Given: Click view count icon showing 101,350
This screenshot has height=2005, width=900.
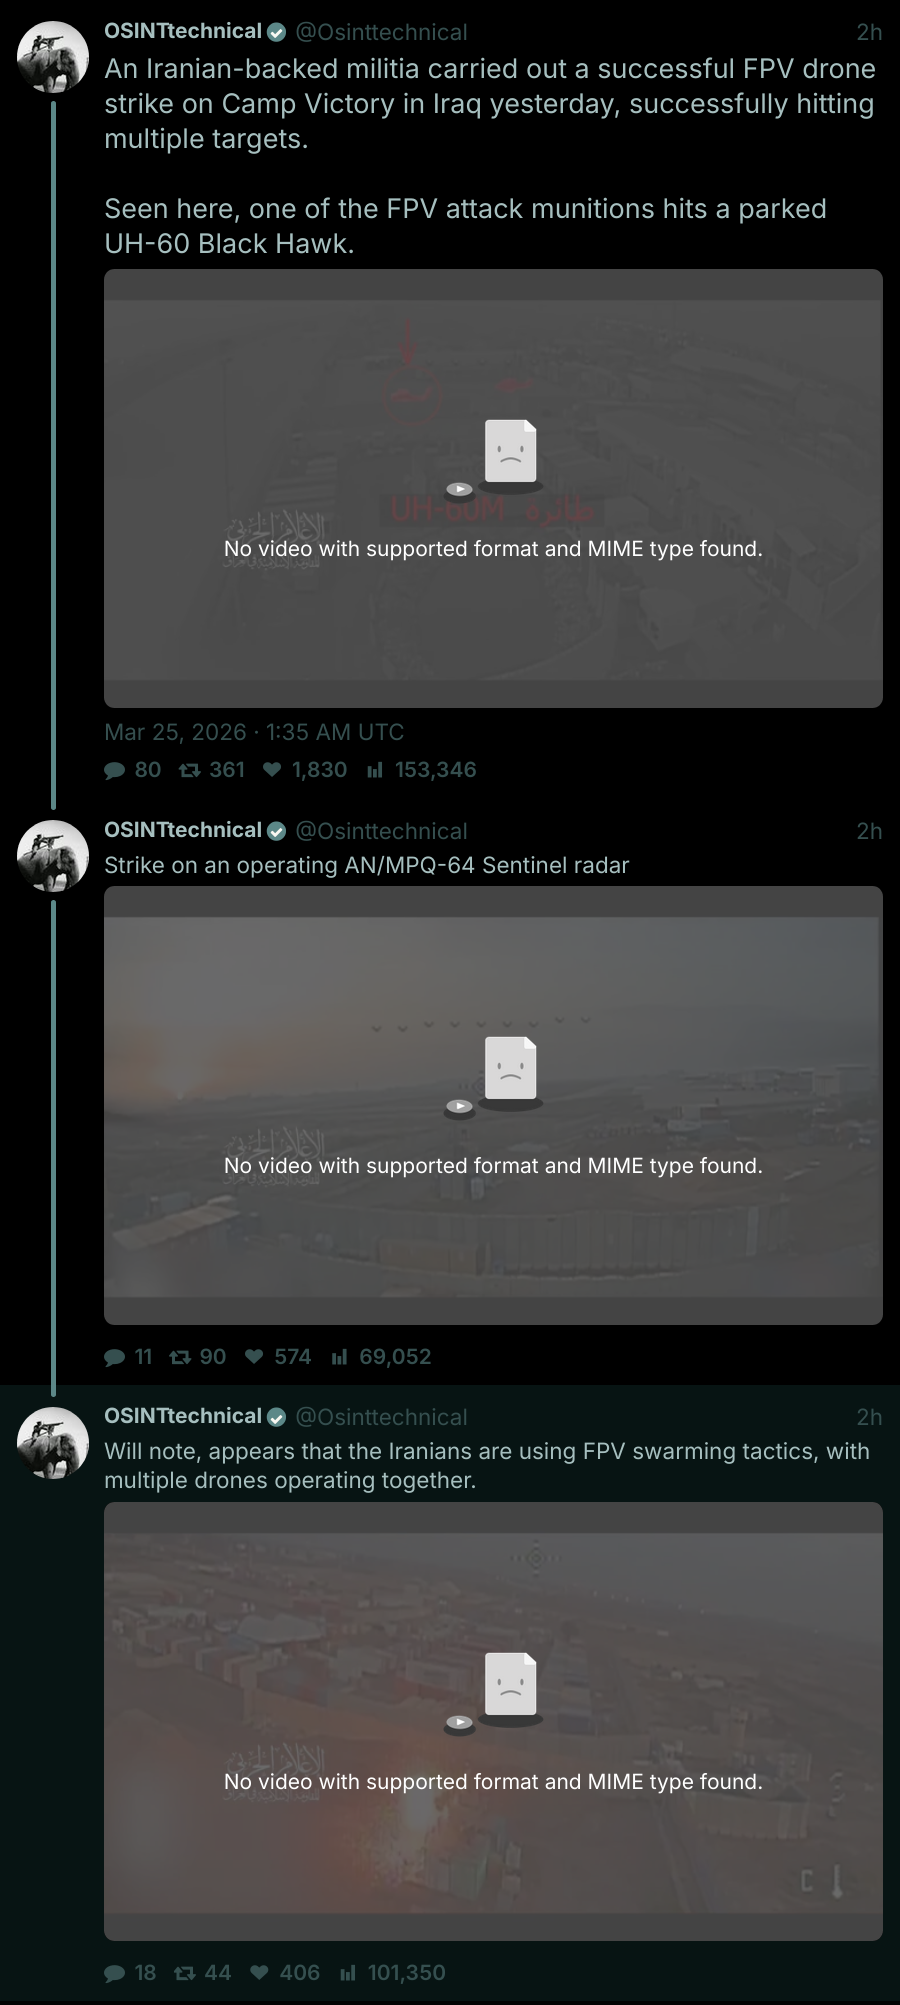Looking at the screenshot, I should point(348,1973).
